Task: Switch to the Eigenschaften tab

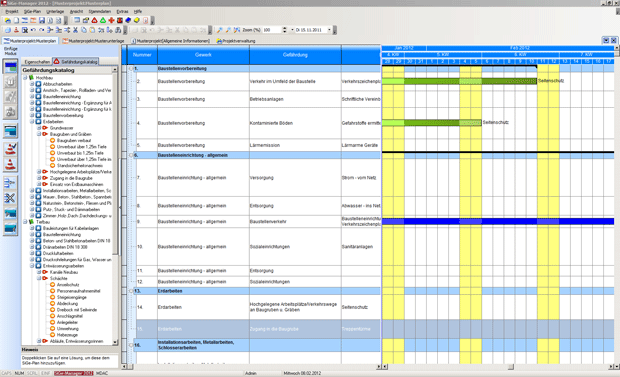Action: click(x=37, y=62)
